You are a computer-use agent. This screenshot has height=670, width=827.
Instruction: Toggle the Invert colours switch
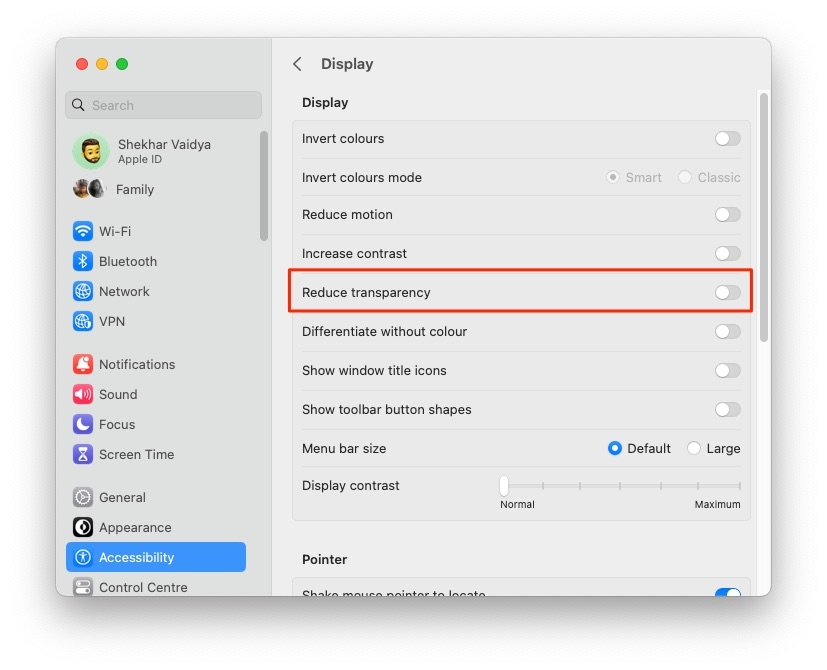pyautogui.click(x=728, y=139)
